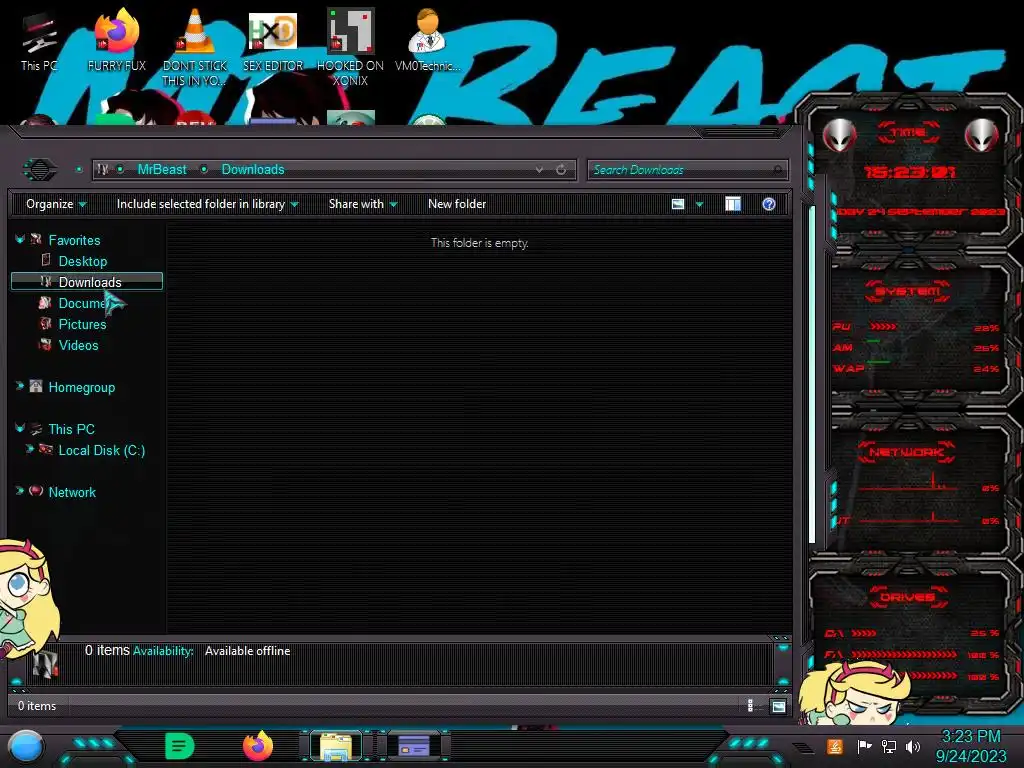This screenshot has height=768, width=1024.
Task: Open This PC desktop icon
Action: pos(39,42)
